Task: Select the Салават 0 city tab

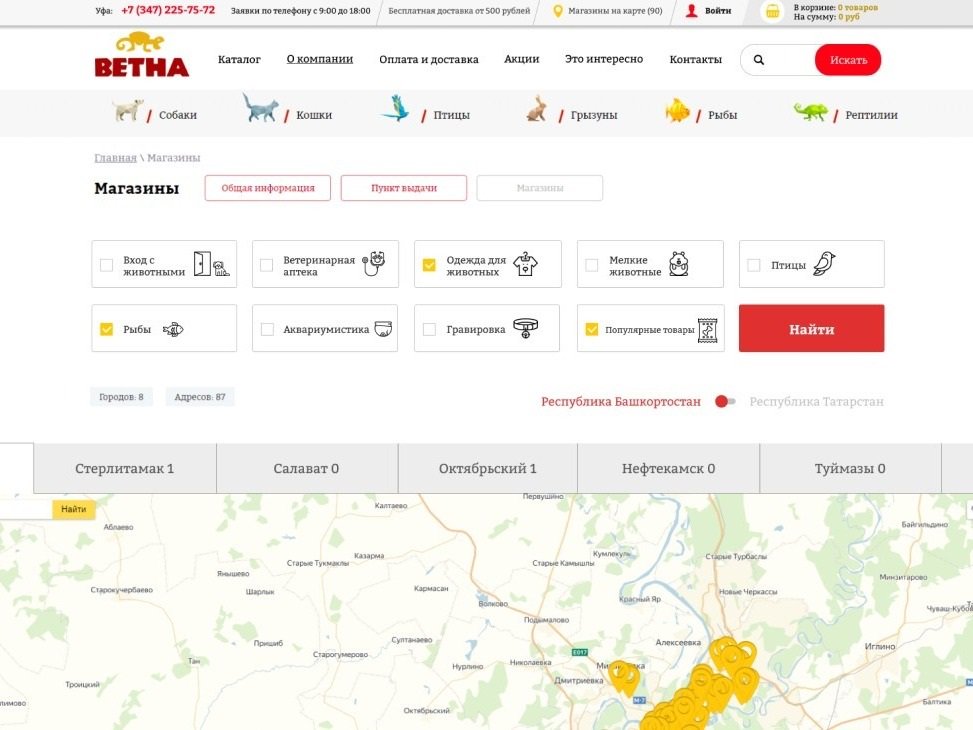Action: pyautogui.click(x=307, y=469)
